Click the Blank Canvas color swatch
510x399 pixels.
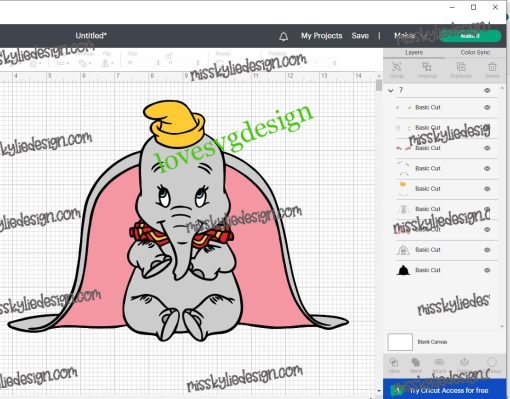point(400,342)
